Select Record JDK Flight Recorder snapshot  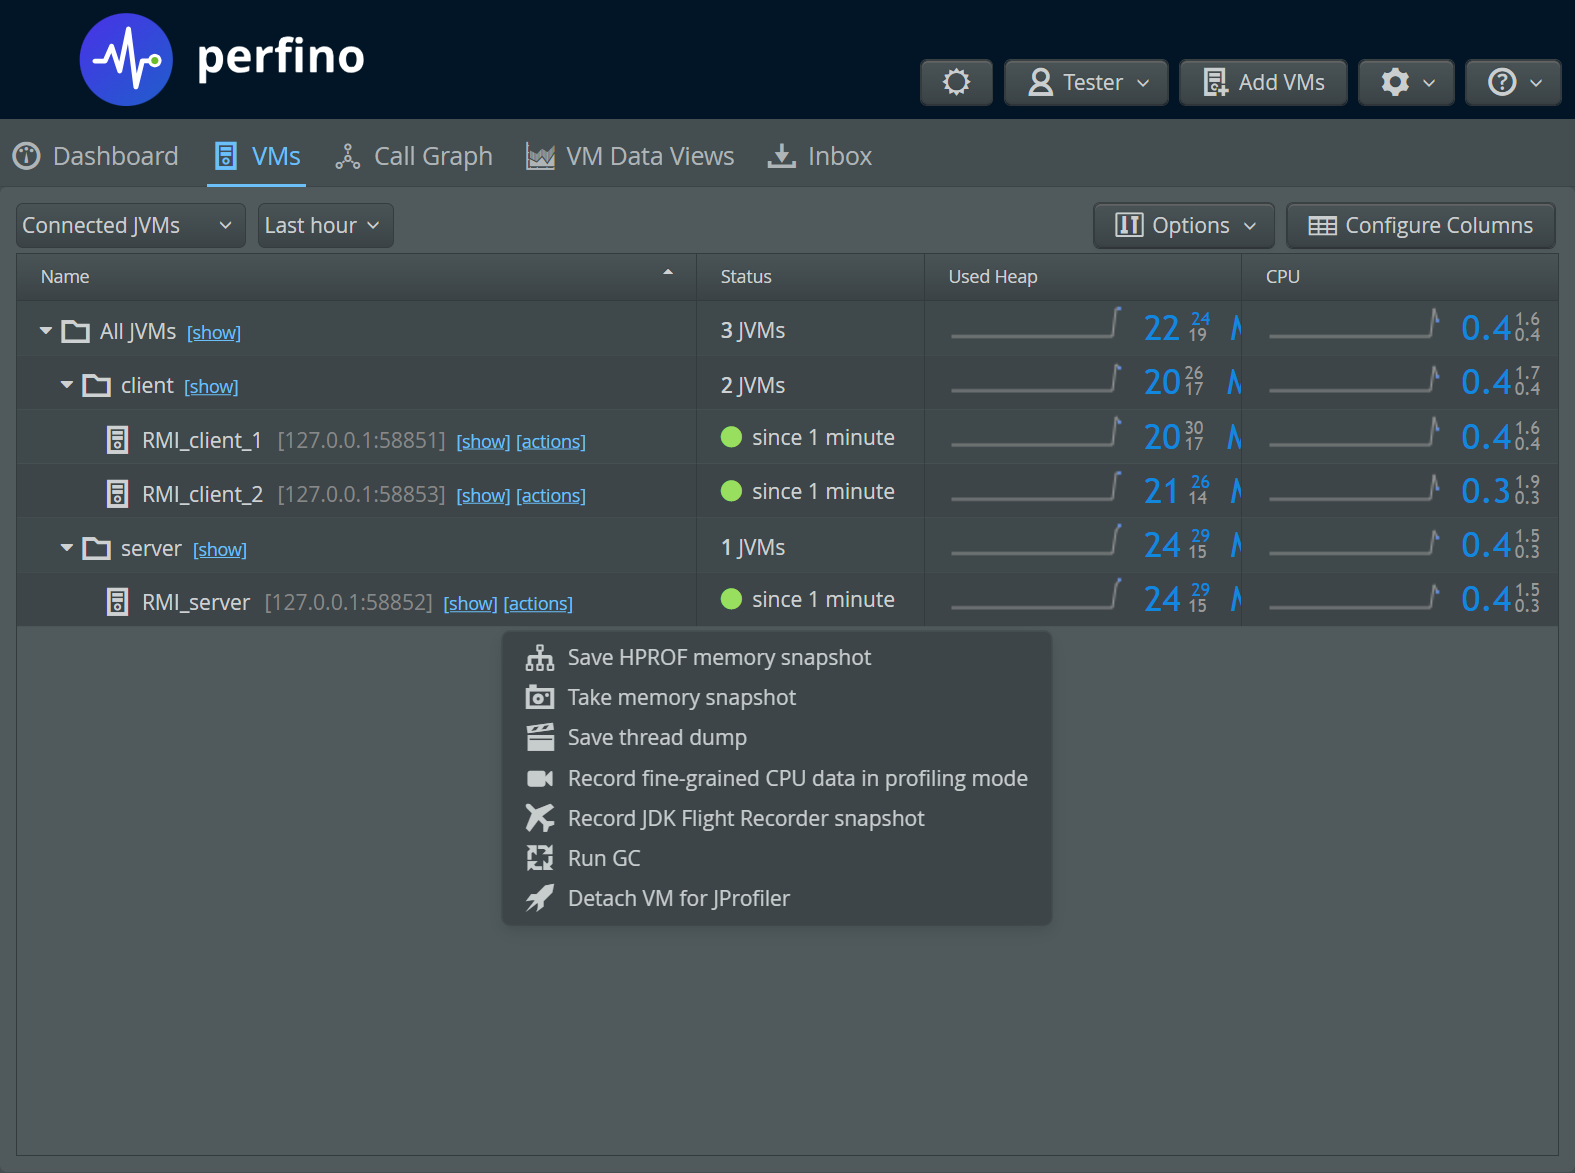tap(745, 819)
